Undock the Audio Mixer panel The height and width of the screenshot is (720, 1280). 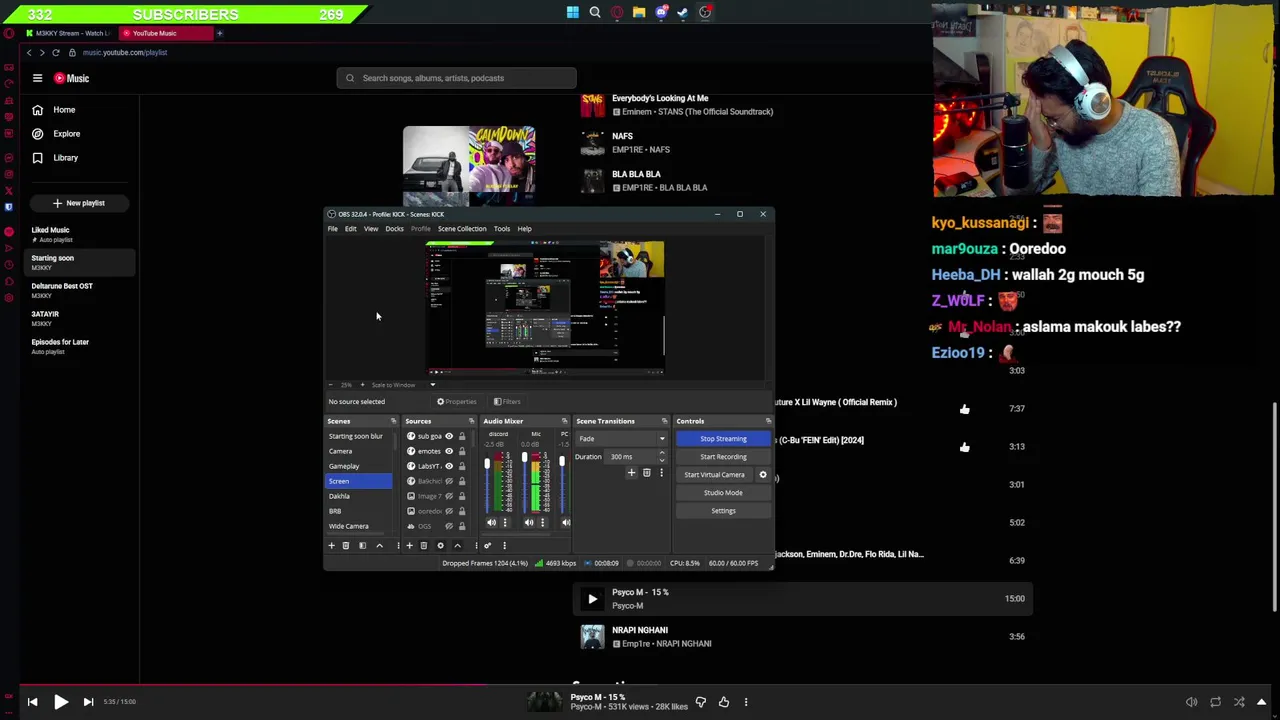tap(564, 421)
